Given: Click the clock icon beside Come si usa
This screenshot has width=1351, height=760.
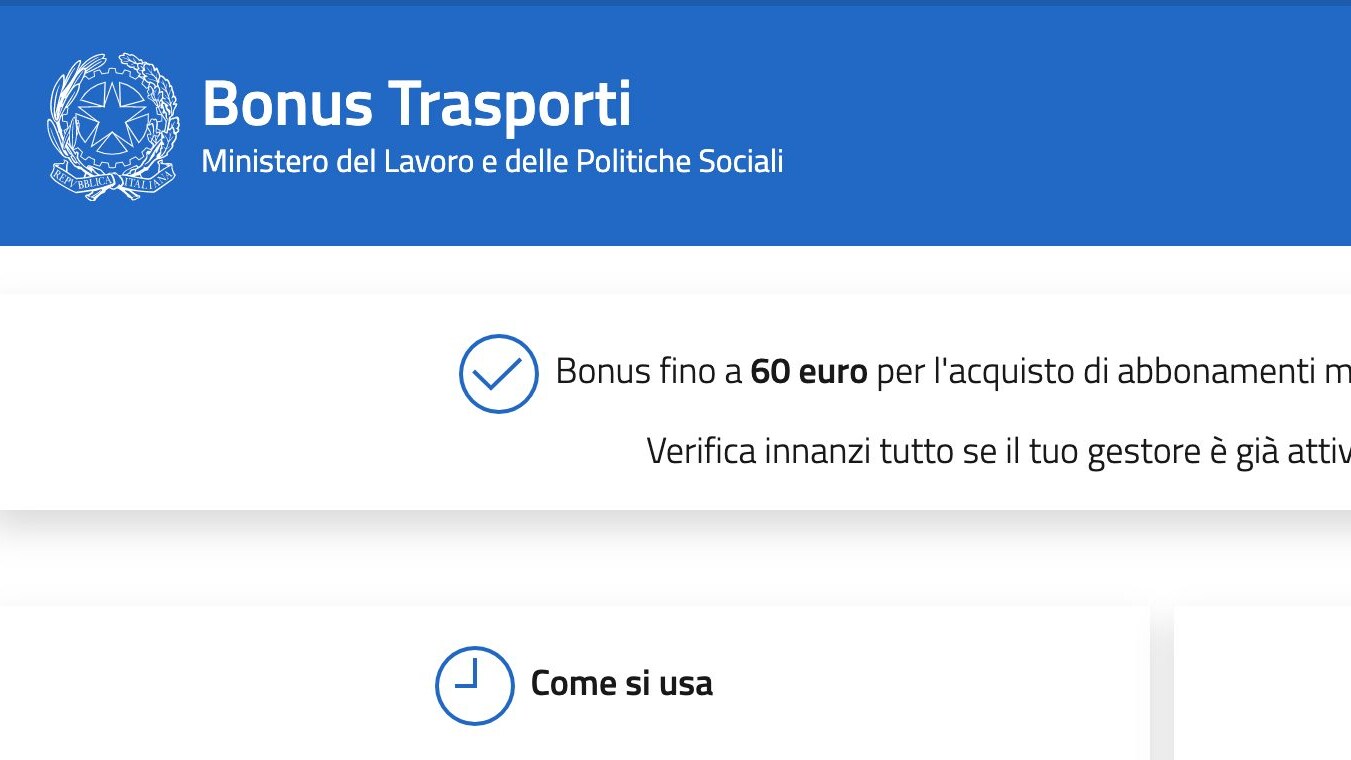Looking at the screenshot, I should pos(474,685).
